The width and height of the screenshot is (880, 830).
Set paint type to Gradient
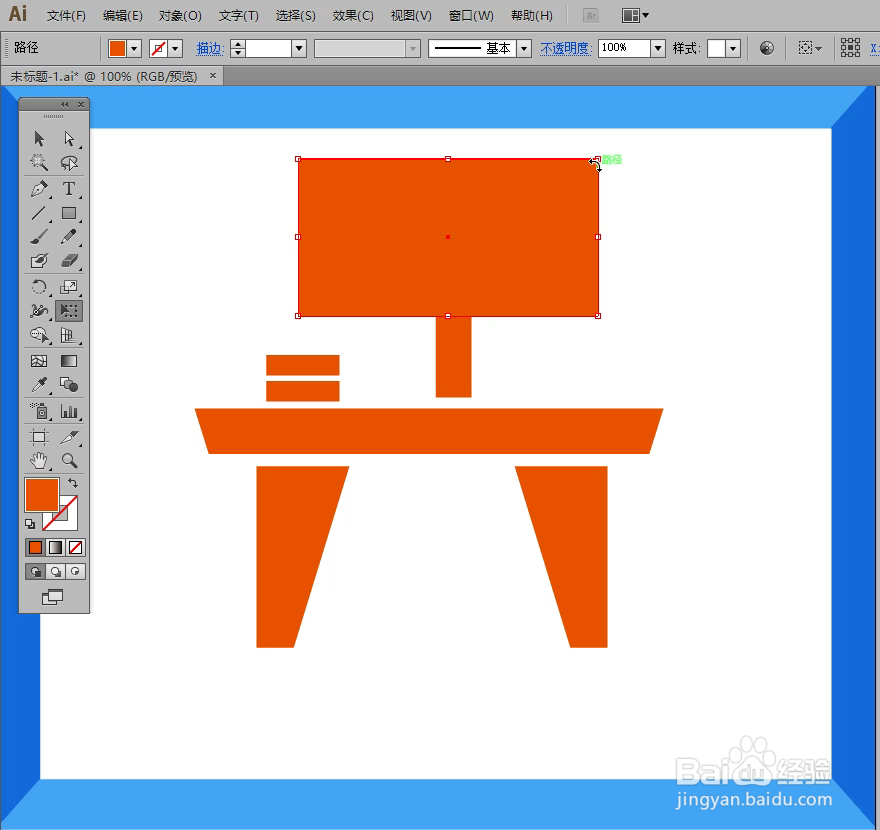[56, 547]
